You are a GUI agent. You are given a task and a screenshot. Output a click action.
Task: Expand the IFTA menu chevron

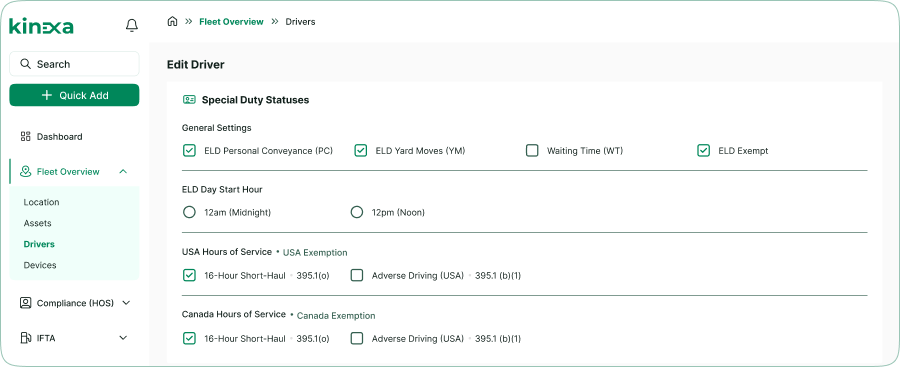(x=123, y=338)
